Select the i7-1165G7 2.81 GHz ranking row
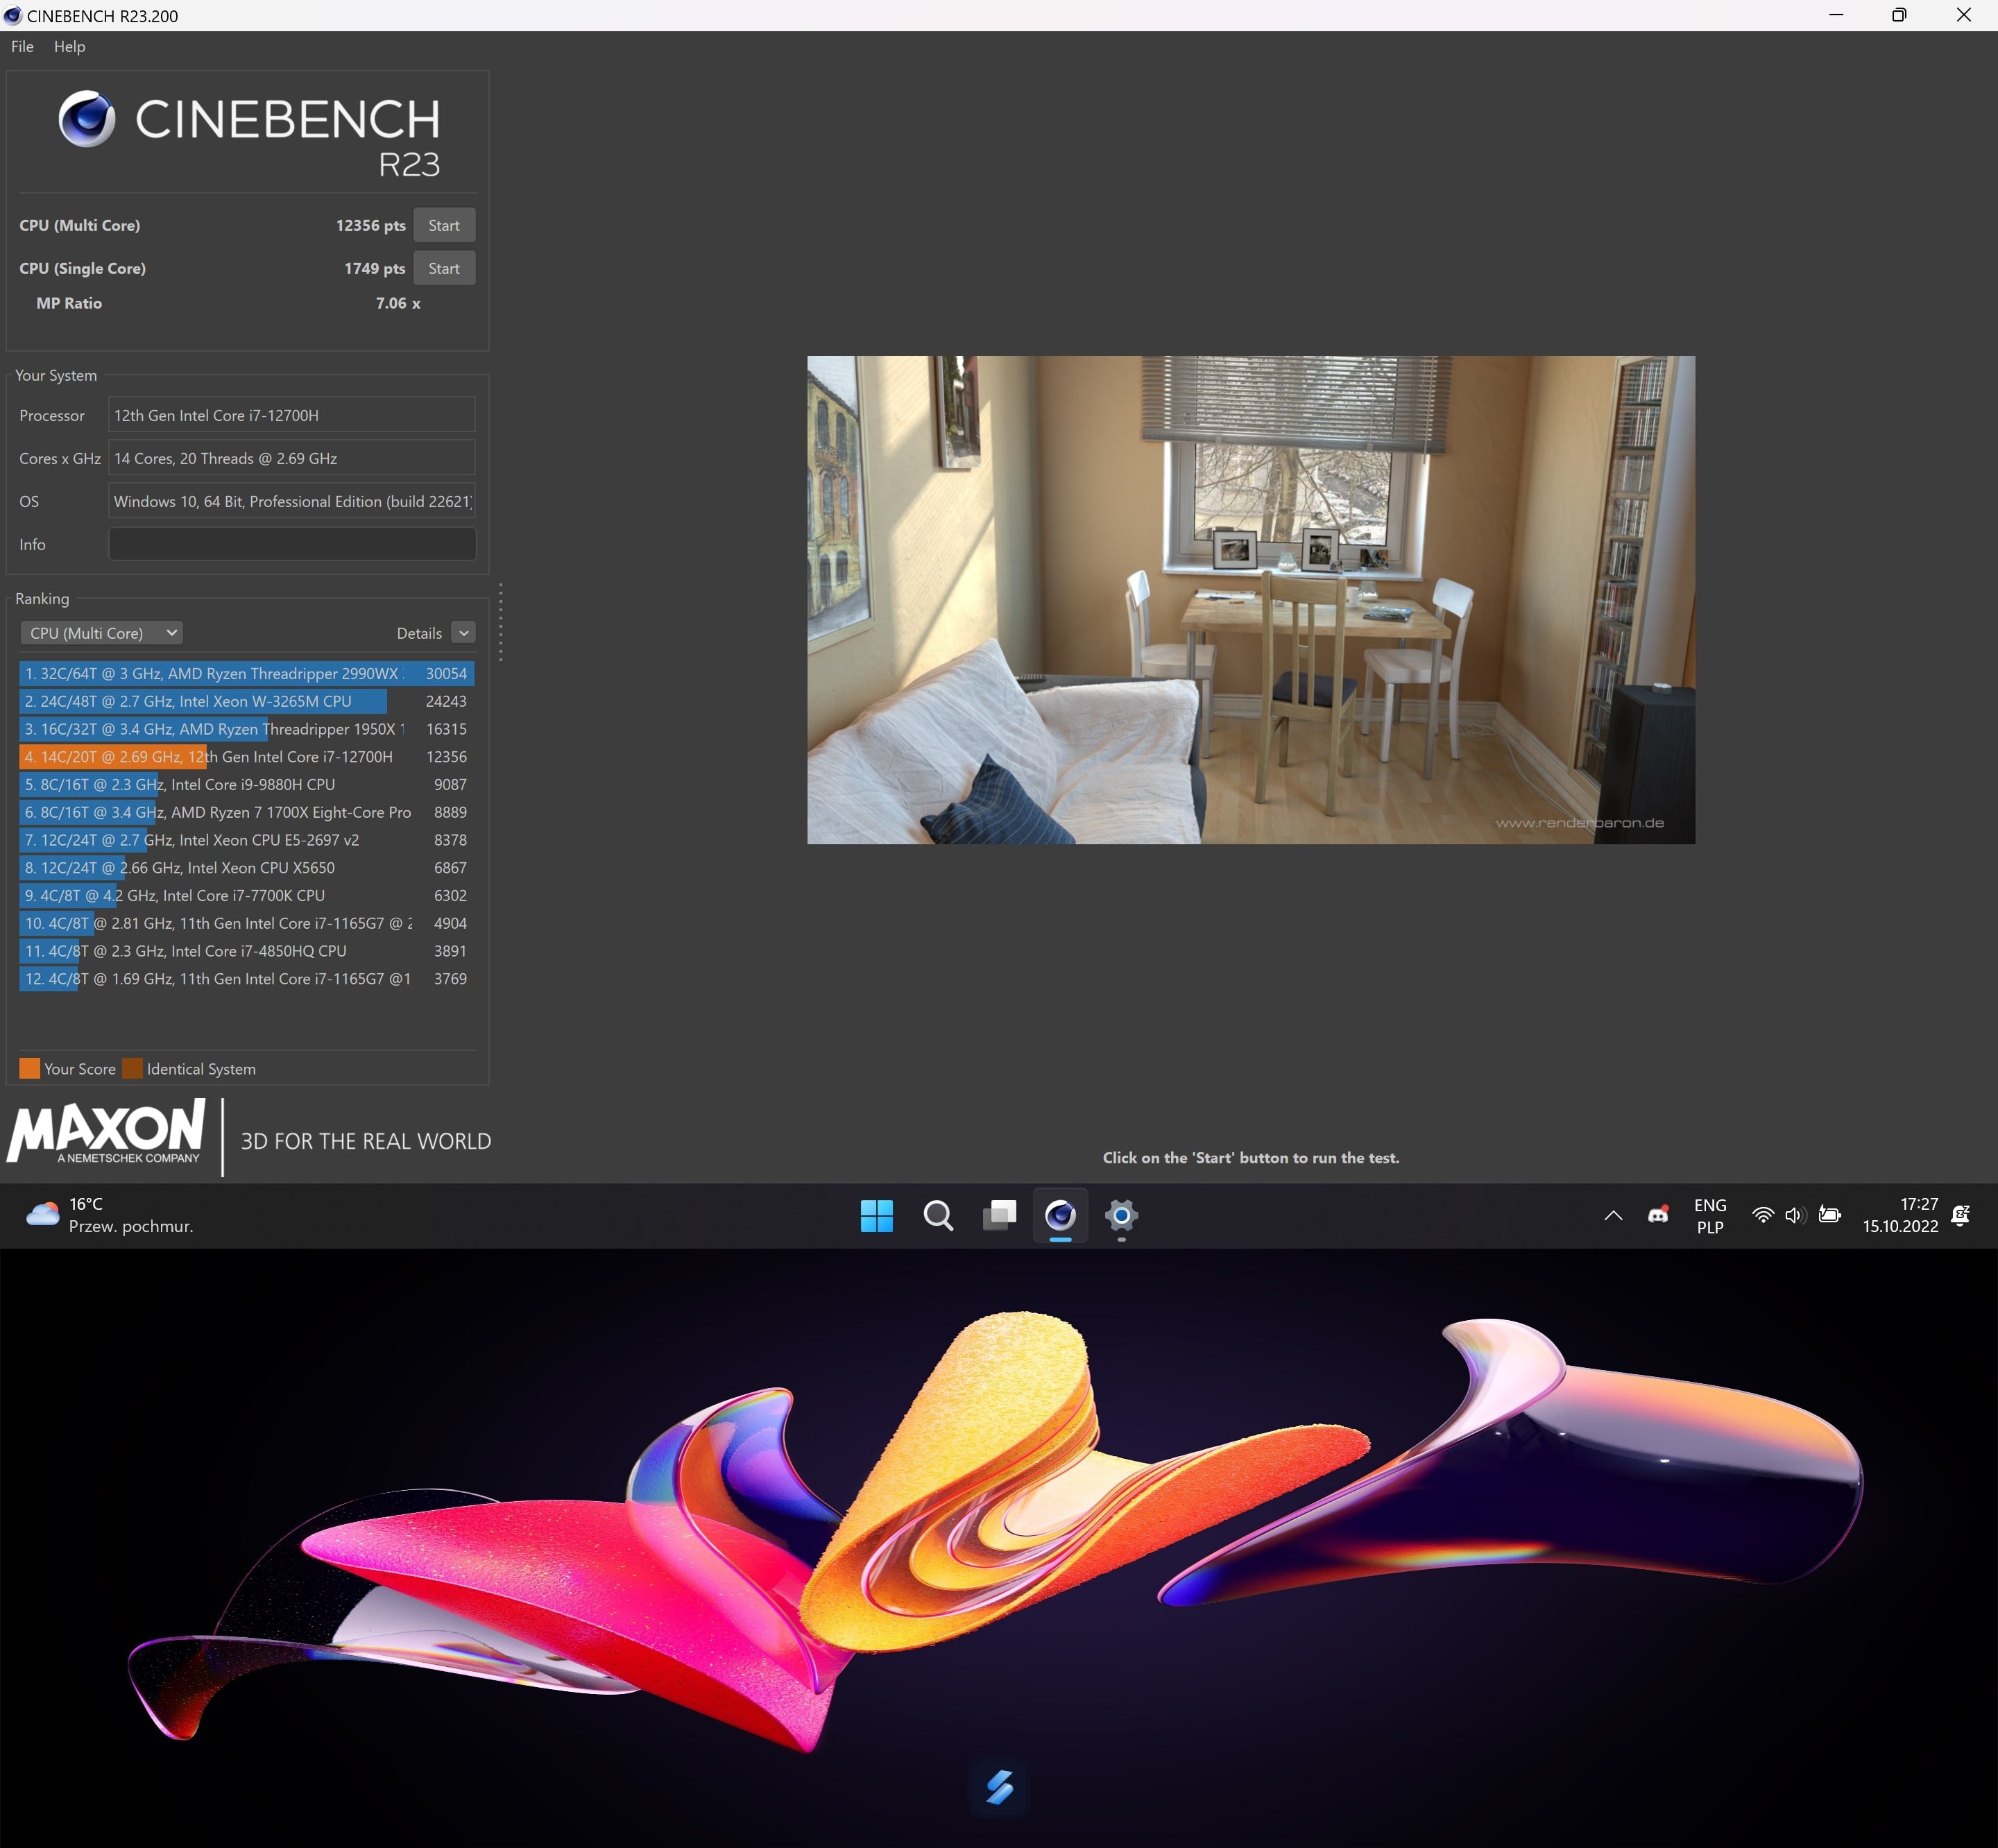Screen dimensions: 1998x1848 click(246, 923)
